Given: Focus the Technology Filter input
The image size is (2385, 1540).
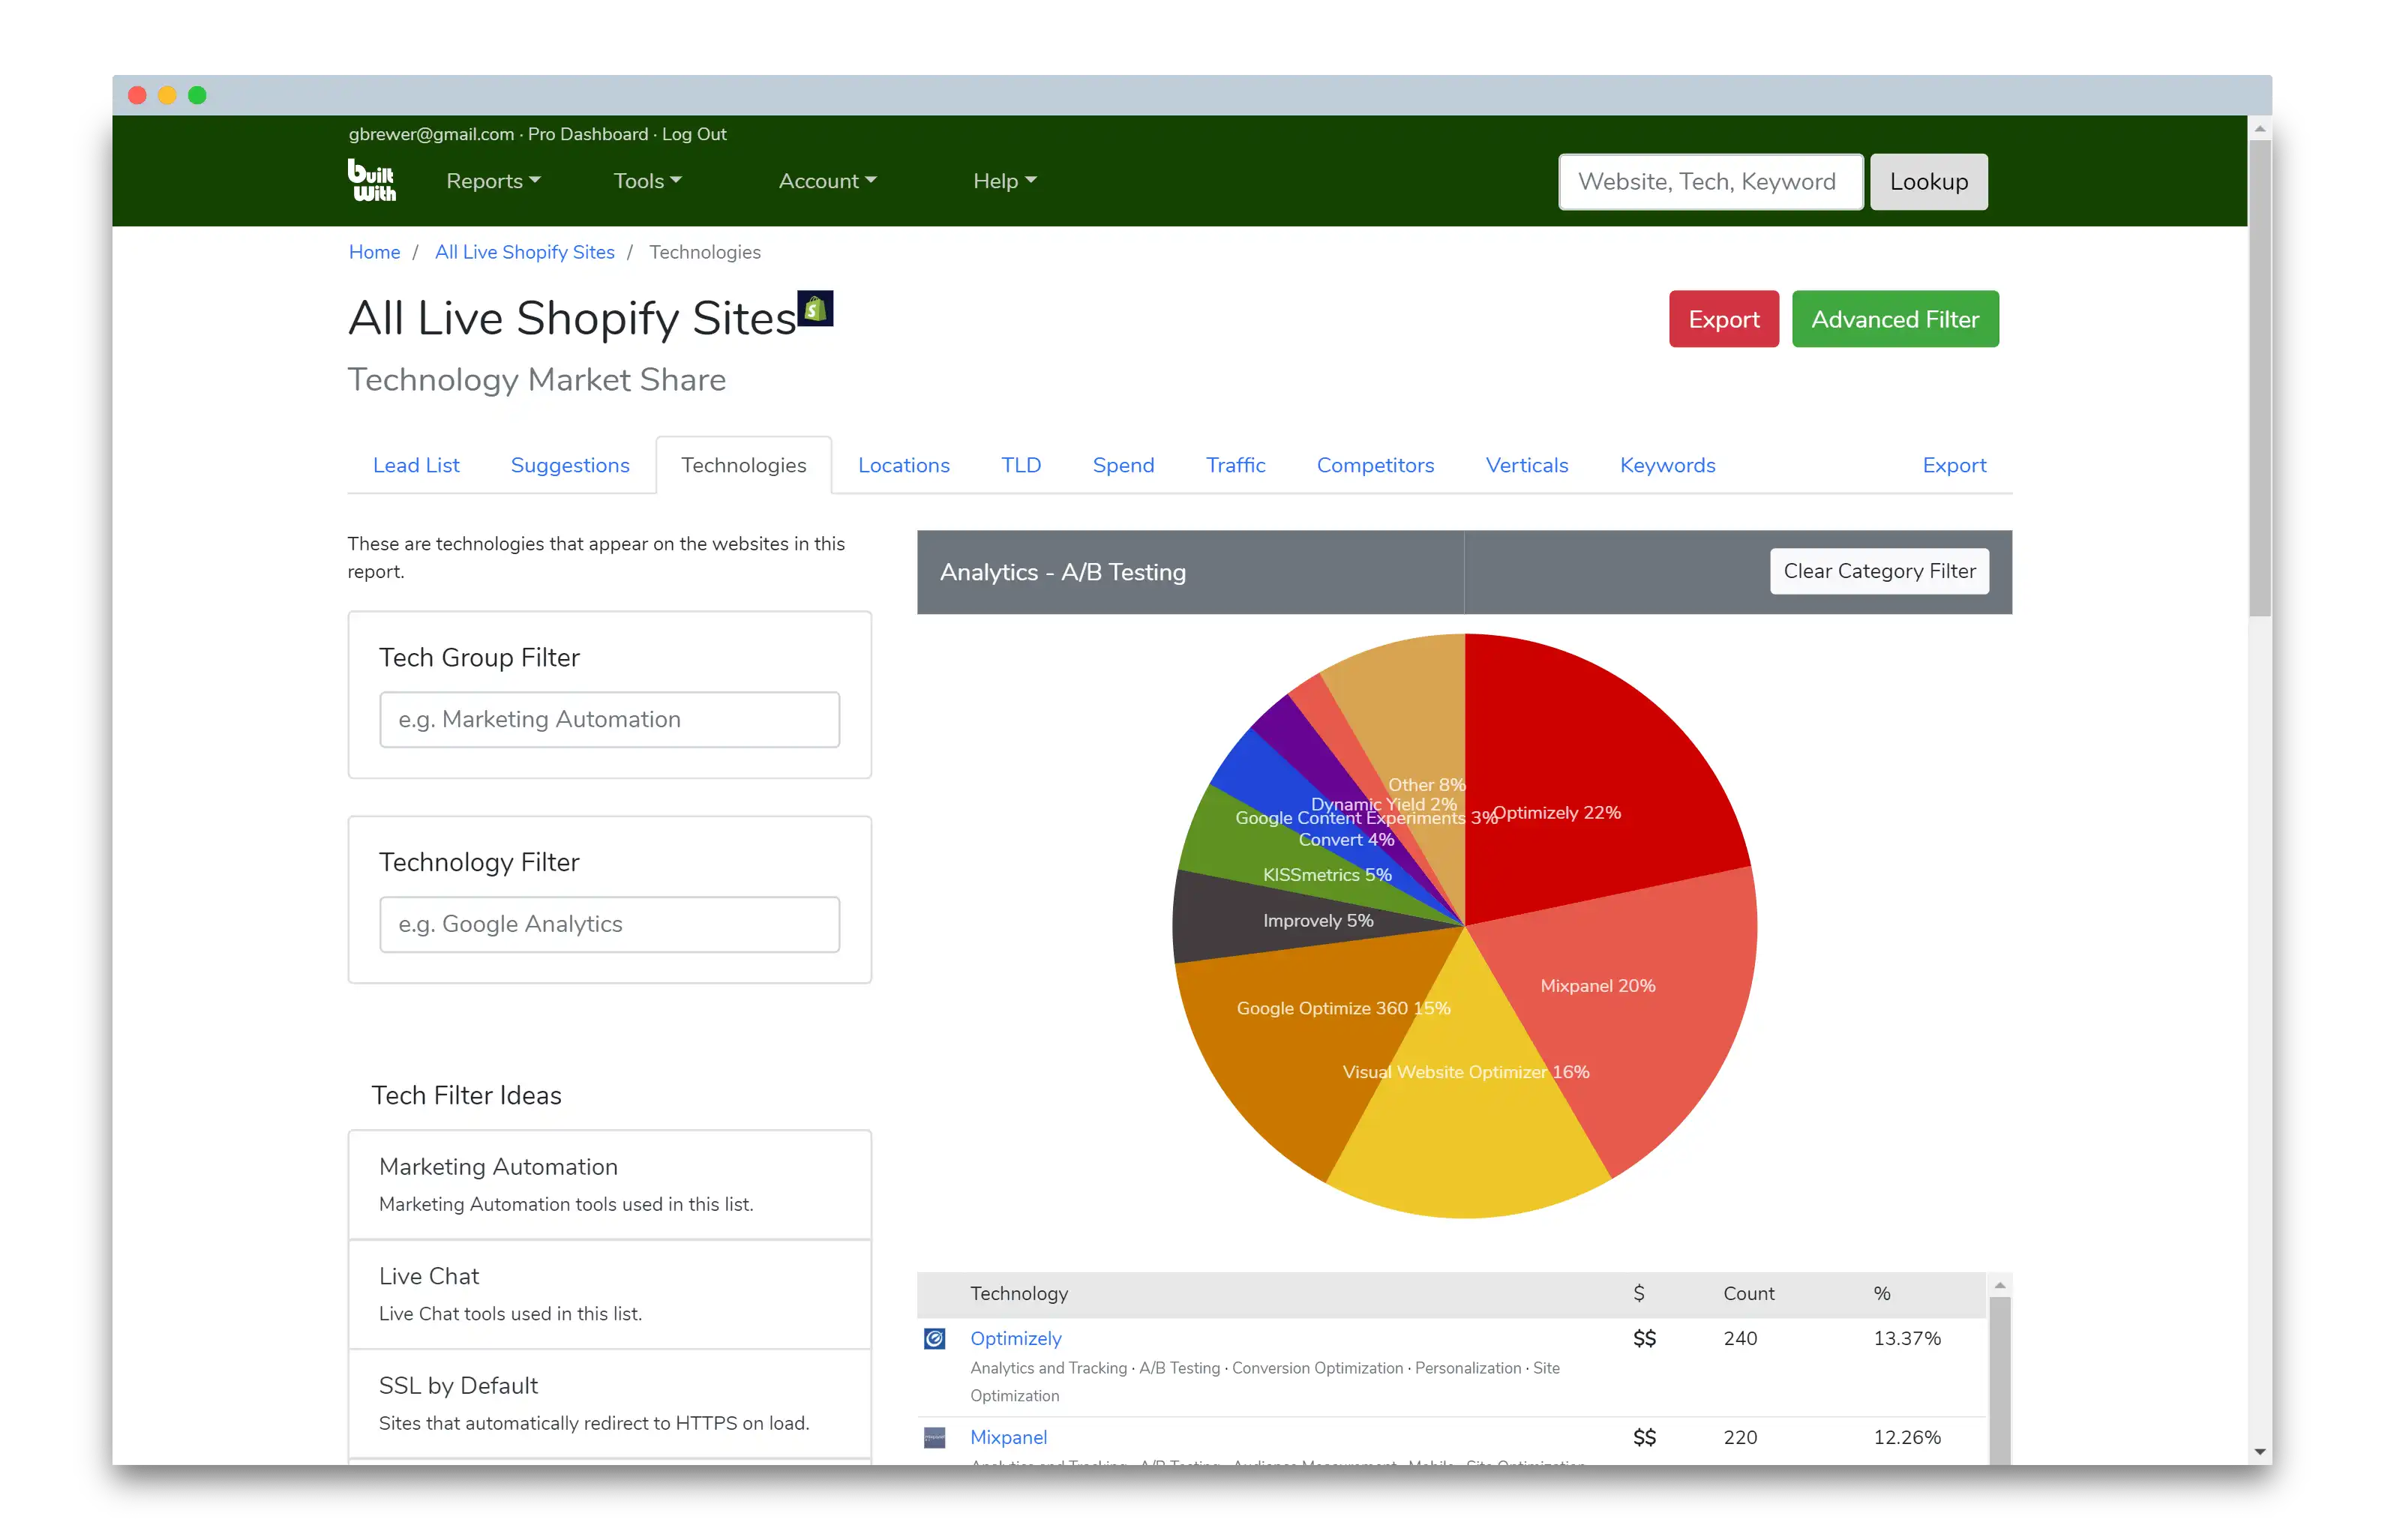Looking at the screenshot, I should click(609, 924).
